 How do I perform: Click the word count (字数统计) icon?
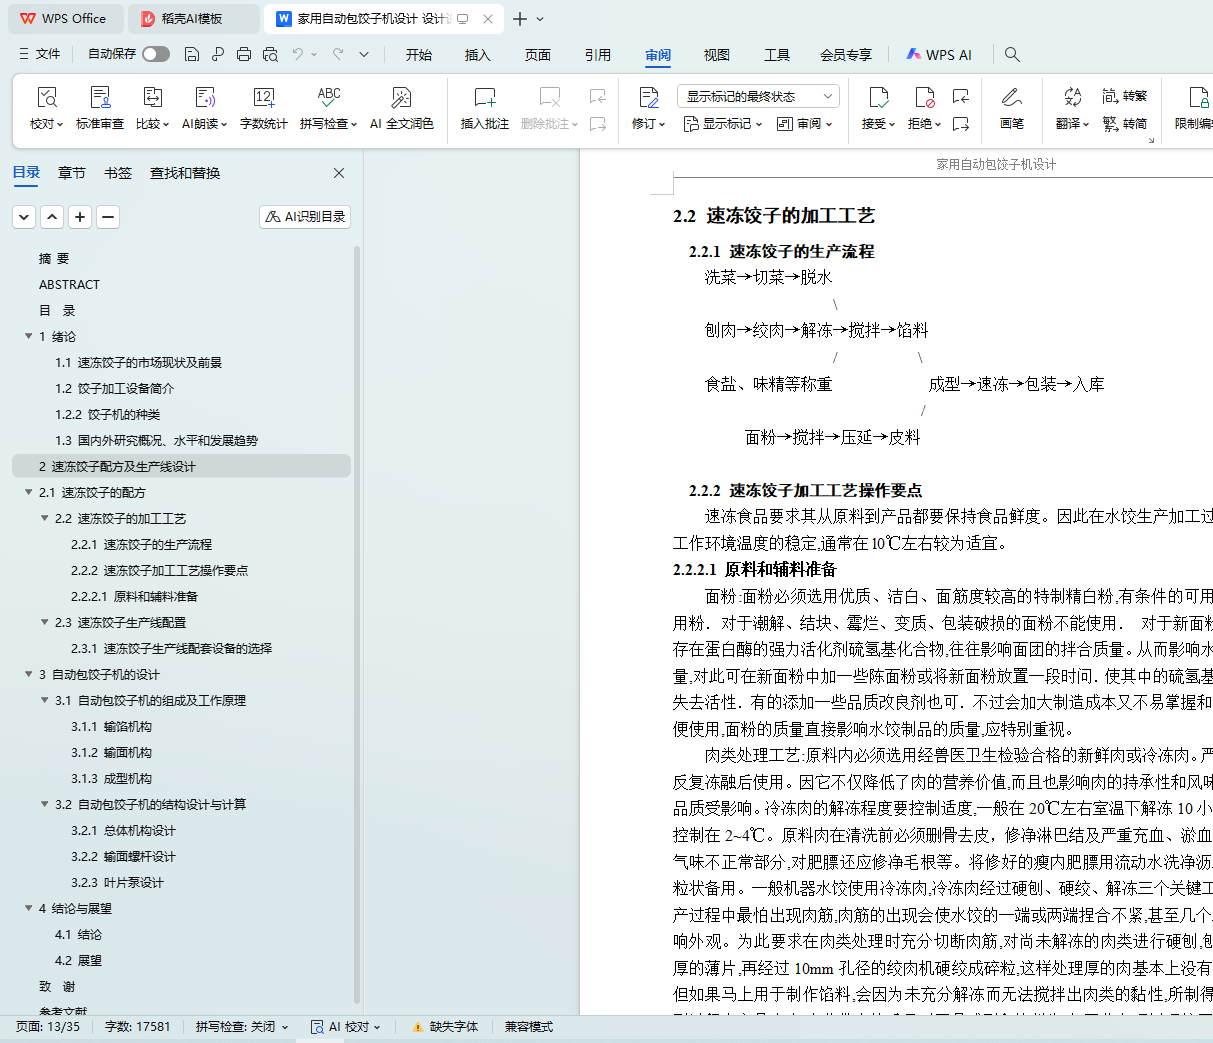pos(264,98)
